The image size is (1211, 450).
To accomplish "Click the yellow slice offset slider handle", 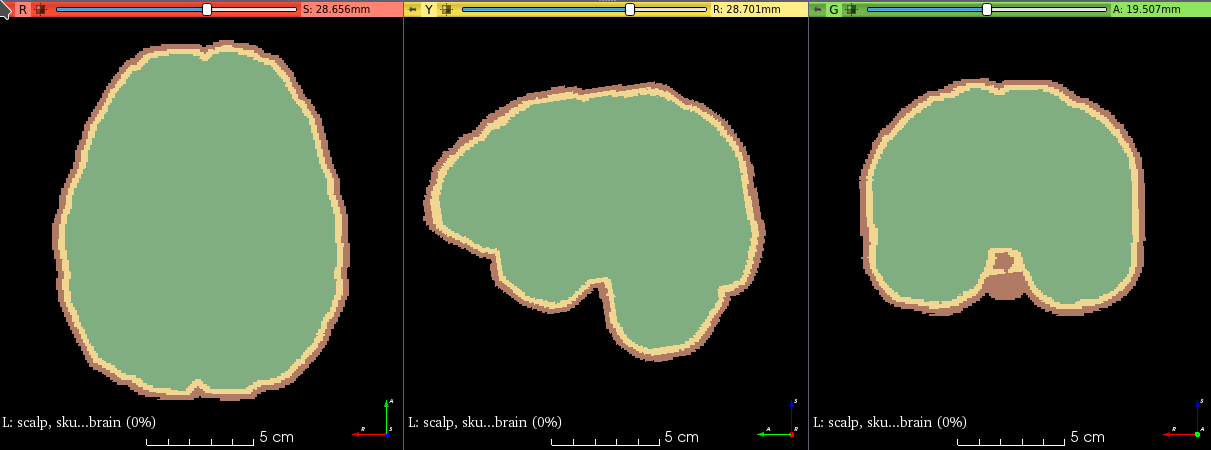I will tap(630, 9).
